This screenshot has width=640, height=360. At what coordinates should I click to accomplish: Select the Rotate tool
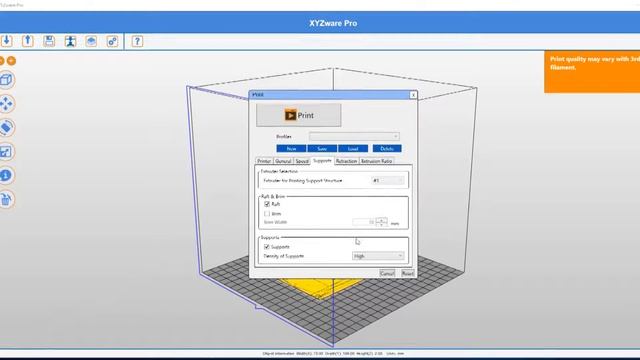(7, 128)
